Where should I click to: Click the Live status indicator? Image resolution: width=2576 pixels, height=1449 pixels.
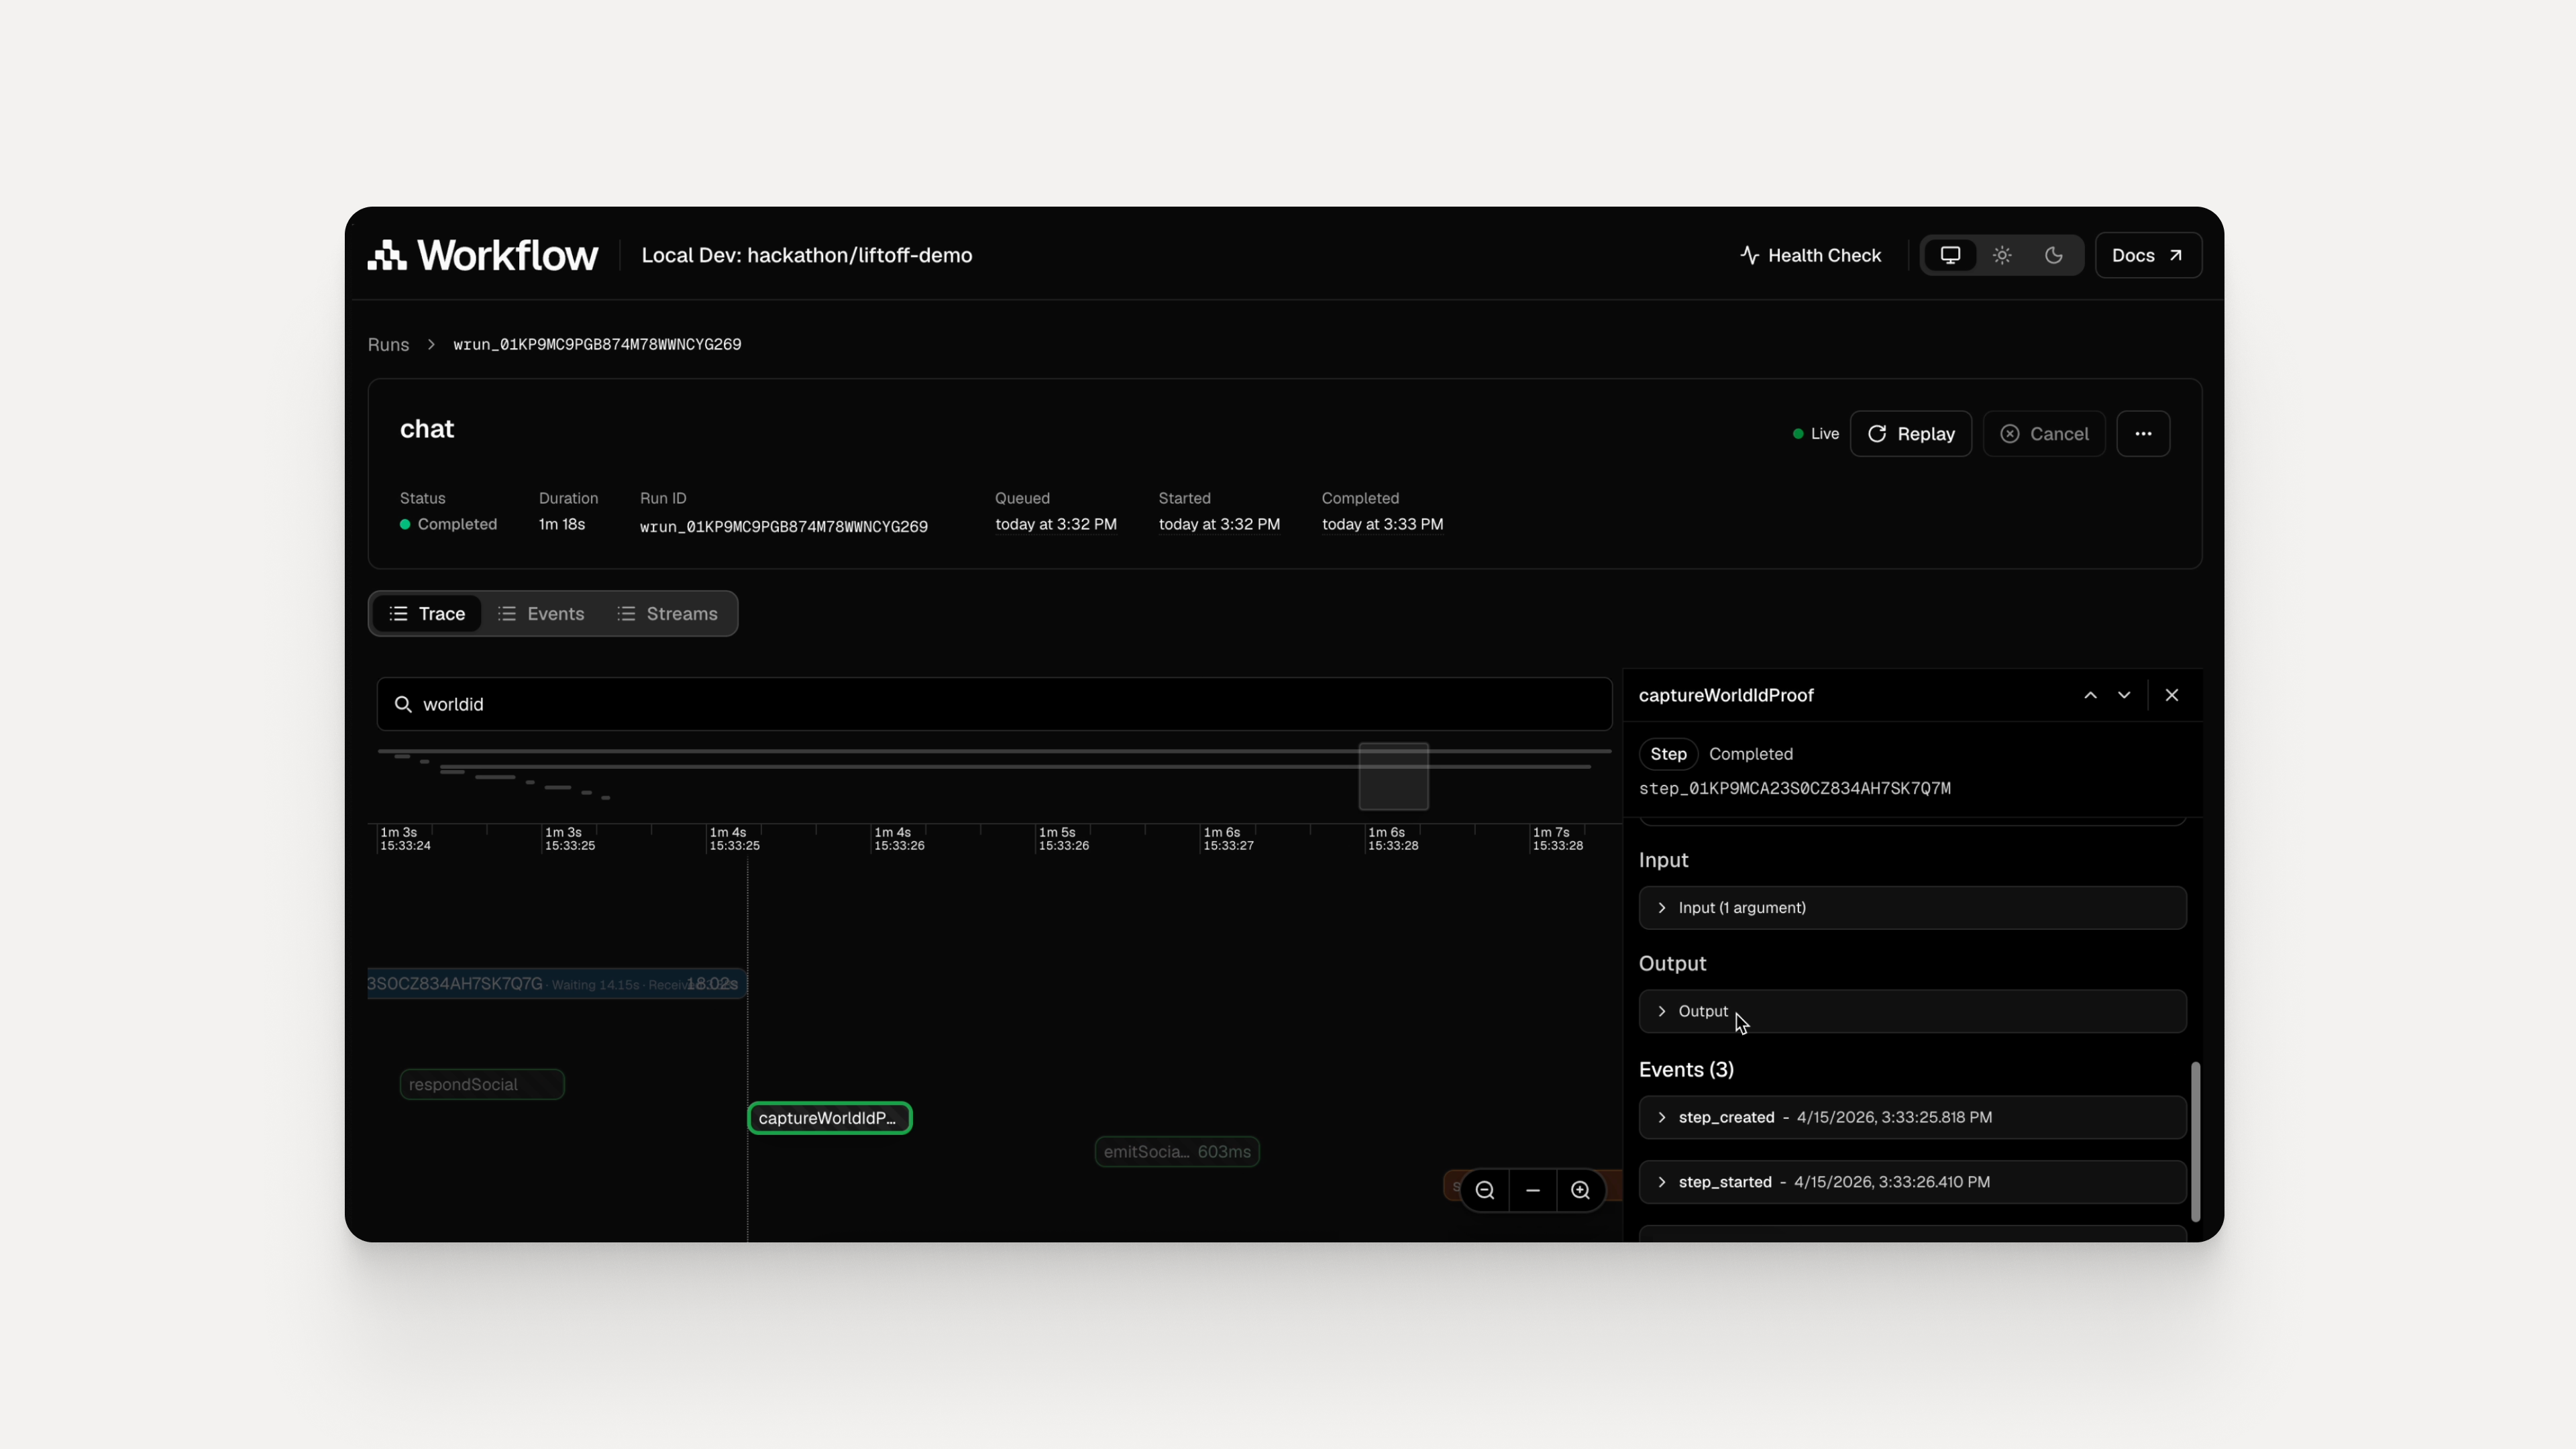click(x=1816, y=434)
